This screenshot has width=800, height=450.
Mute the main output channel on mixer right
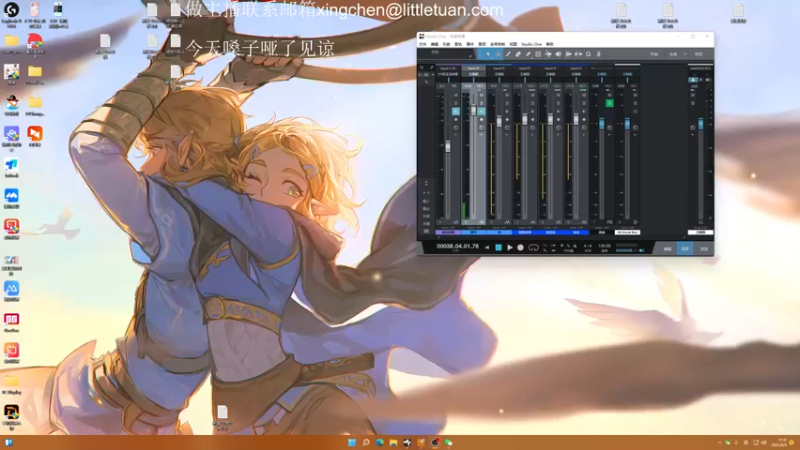tap(693, 95)
